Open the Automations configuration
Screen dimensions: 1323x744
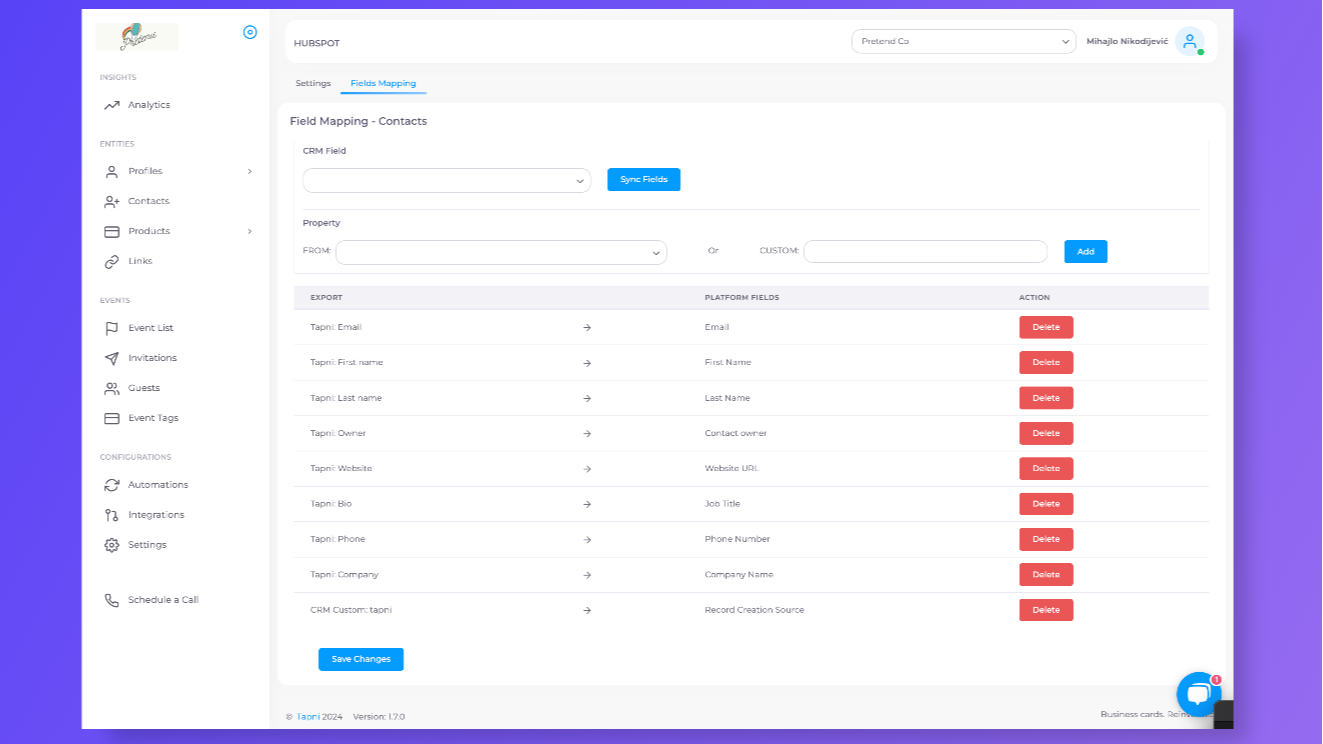[x=158, y=484]
